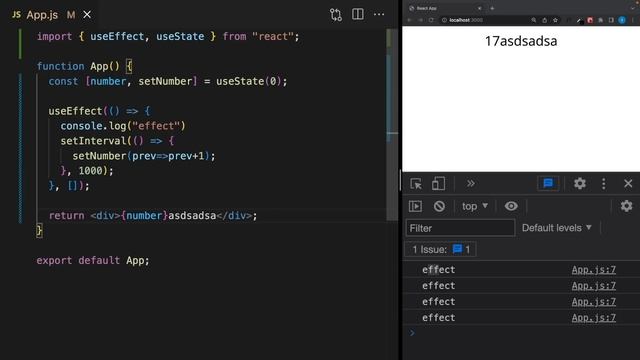Open the blue Chrome profile avatar
The height and width of the screenshot is (360, 640).
622,20
